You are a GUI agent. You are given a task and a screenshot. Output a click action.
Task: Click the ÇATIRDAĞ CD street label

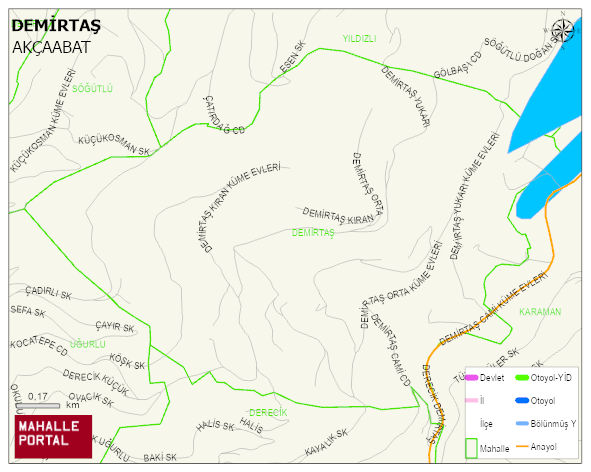[223, 116]
